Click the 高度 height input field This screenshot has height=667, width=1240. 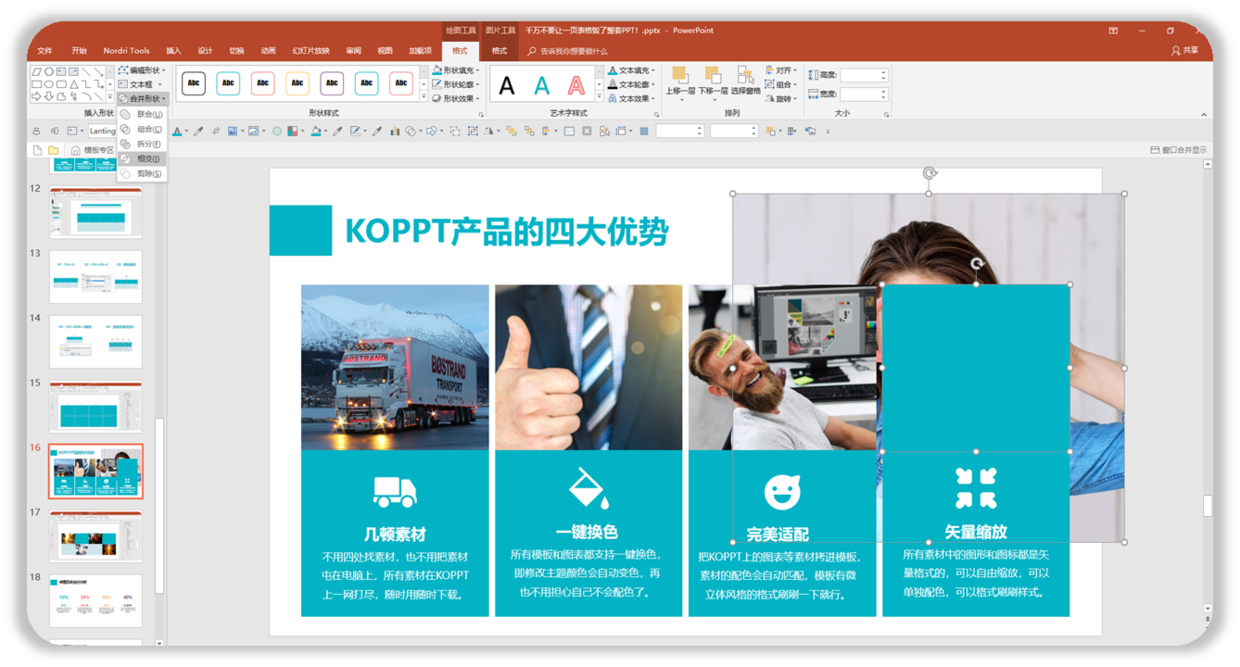click(x=863, y=75)
